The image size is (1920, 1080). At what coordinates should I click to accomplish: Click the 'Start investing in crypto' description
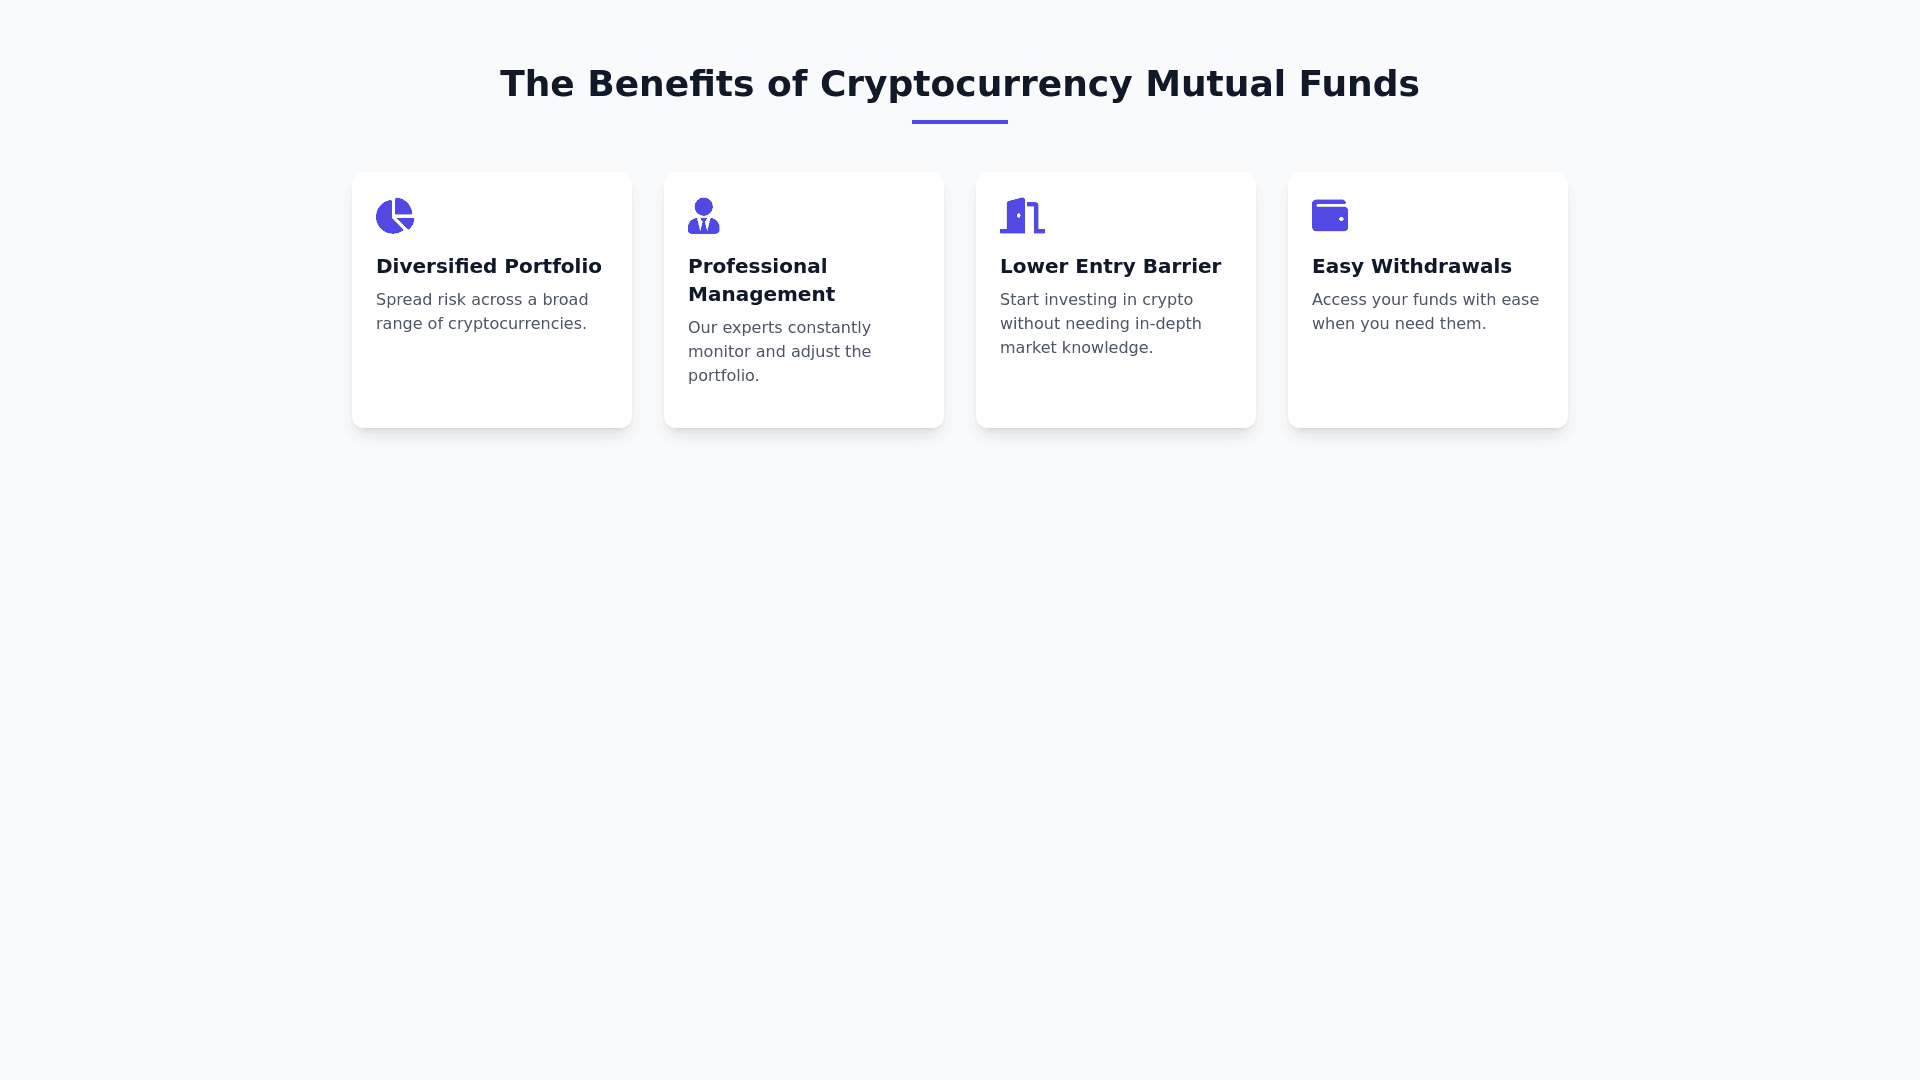click(1100, 324)
